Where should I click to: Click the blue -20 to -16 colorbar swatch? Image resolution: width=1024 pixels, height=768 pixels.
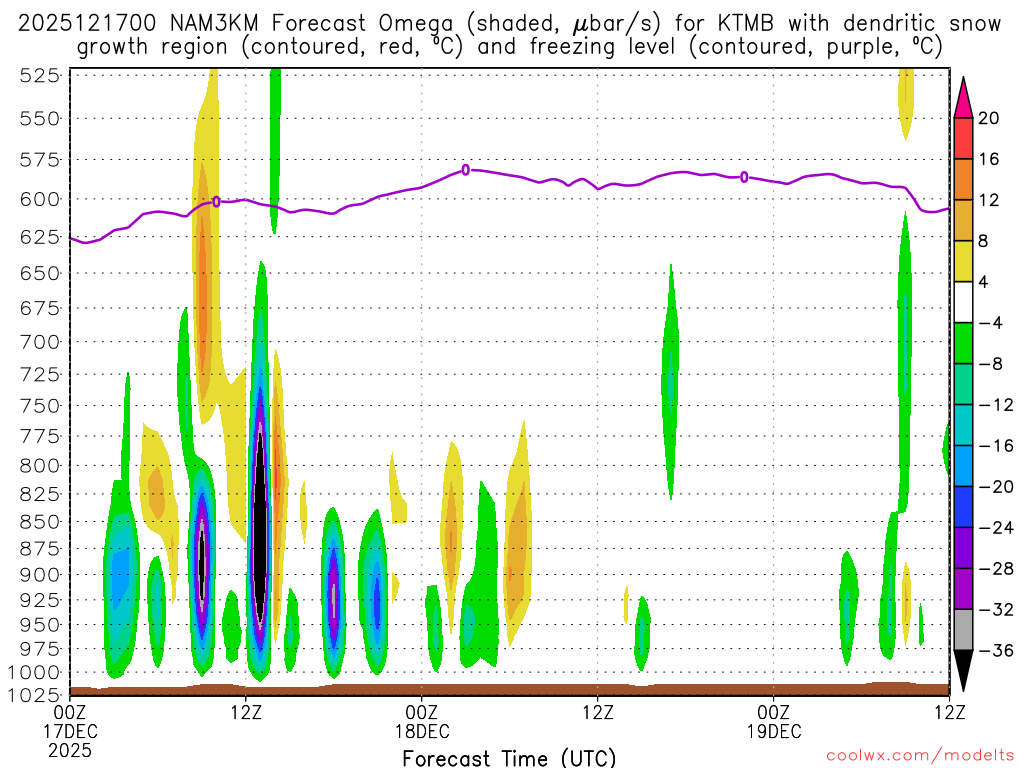click(x=963, y=466)
